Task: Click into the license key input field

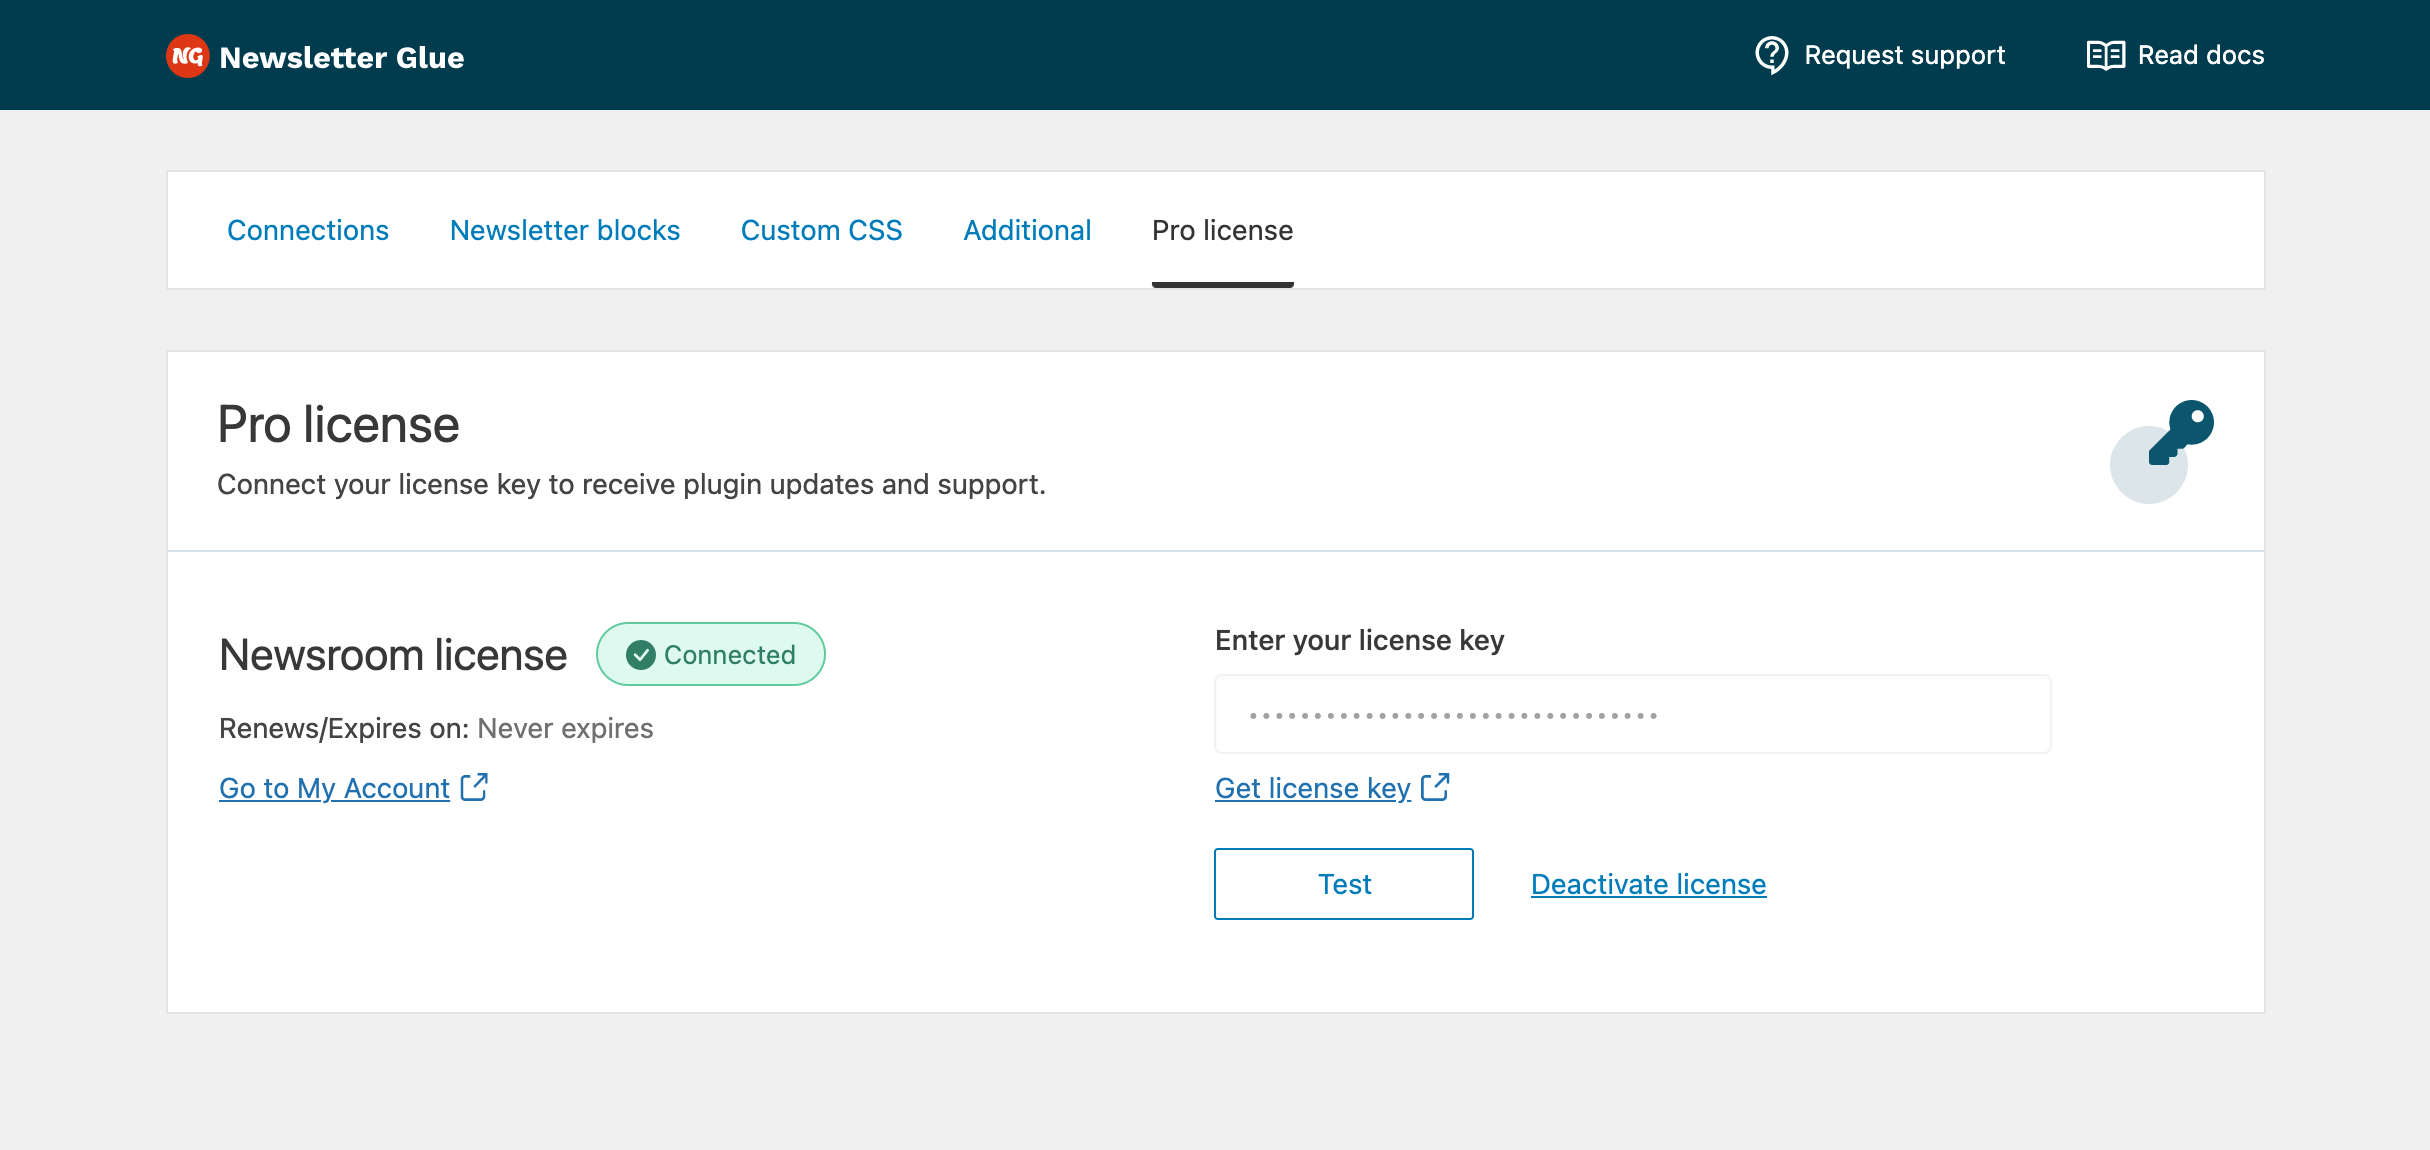Action: point(1632,714)
